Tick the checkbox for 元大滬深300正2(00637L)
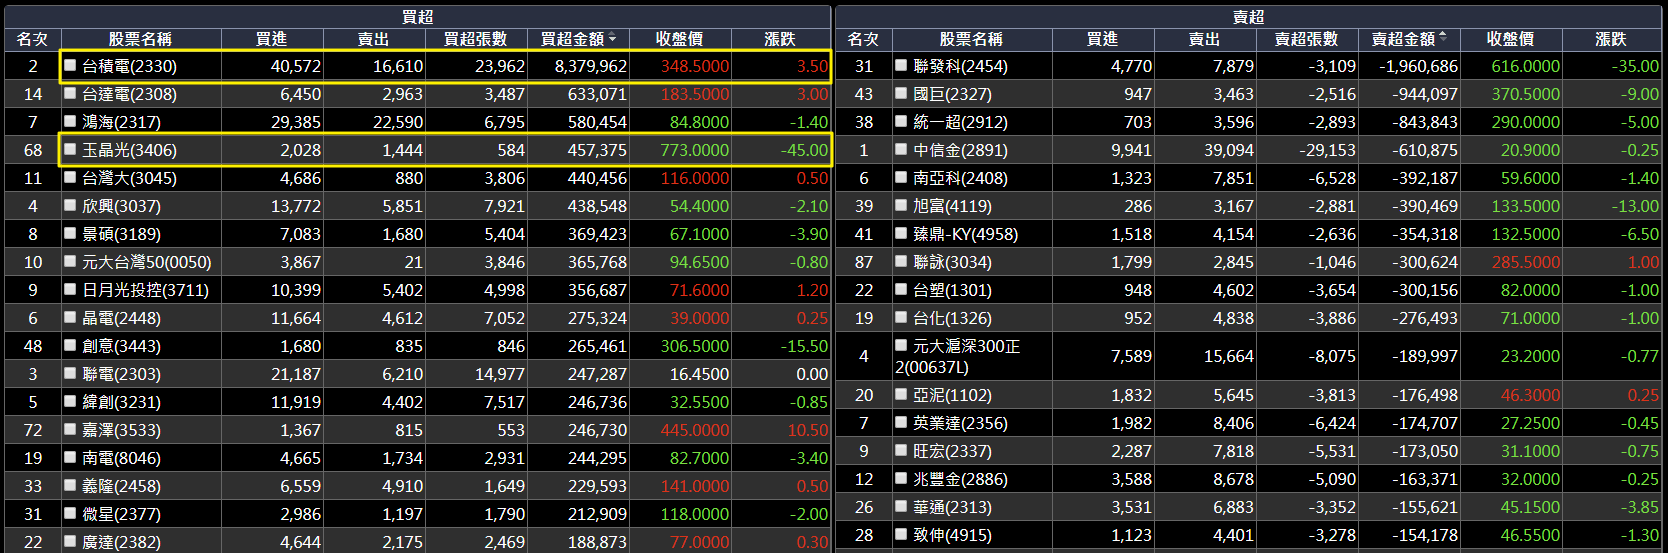The height and width of the screenshot is (553, 1668). (901, 345)
